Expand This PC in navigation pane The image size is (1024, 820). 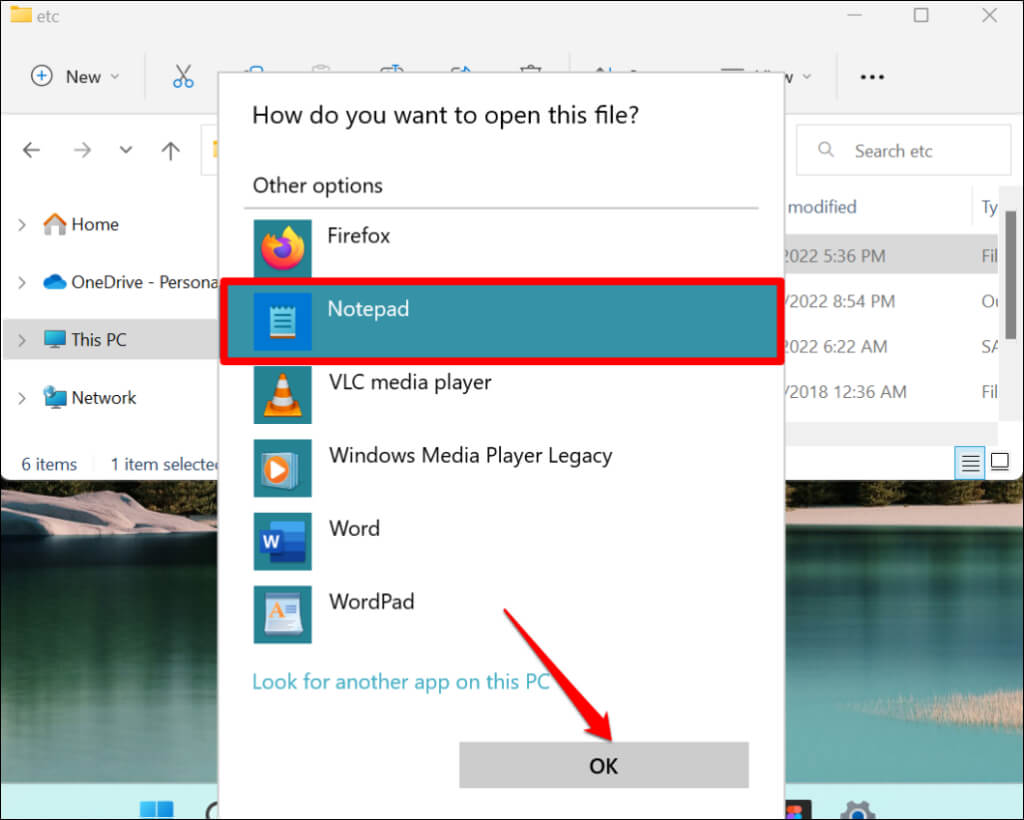(x=22, y=340)
